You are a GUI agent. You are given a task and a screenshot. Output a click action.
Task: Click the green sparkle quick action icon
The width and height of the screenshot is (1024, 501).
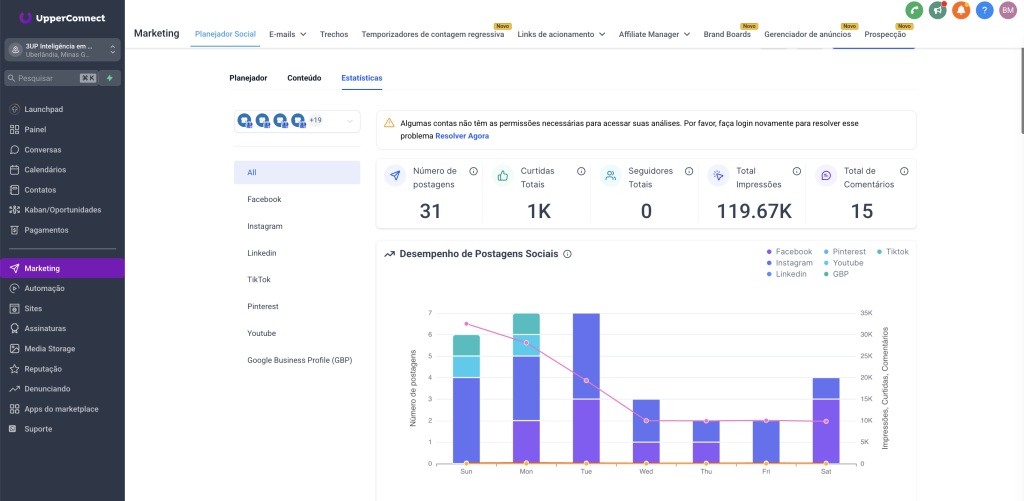(110, 77)
